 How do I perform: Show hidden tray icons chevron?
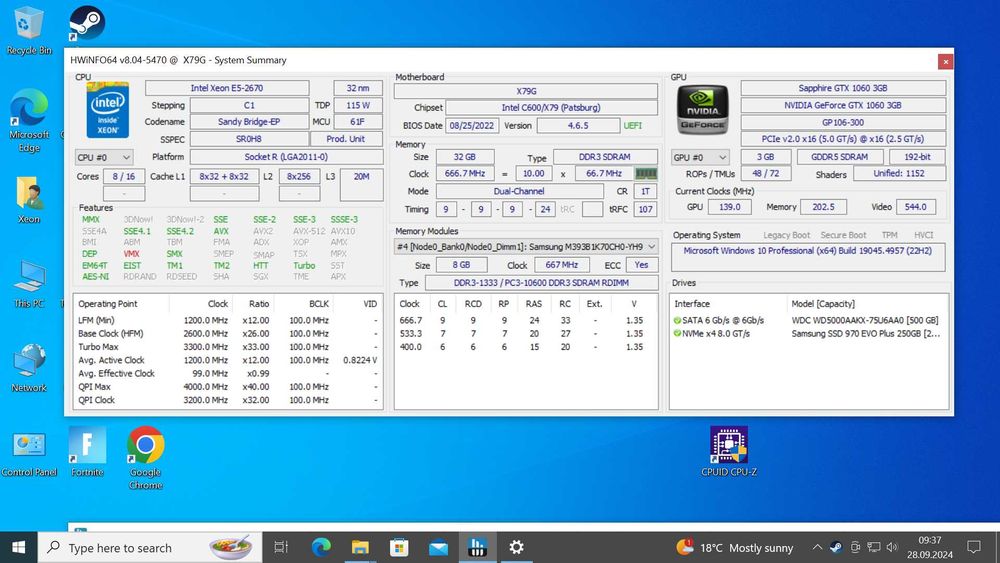click(817, 547)
